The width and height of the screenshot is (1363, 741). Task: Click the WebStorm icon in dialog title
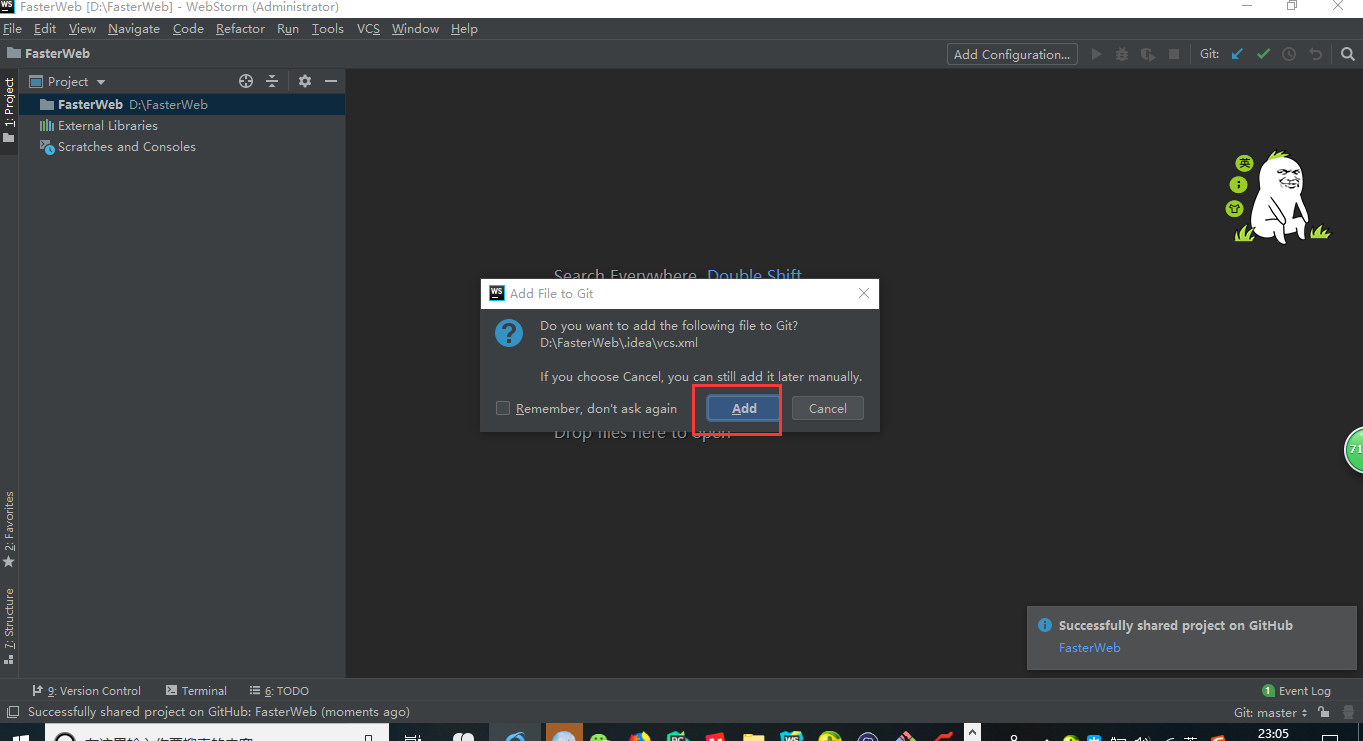click(496, 293)
